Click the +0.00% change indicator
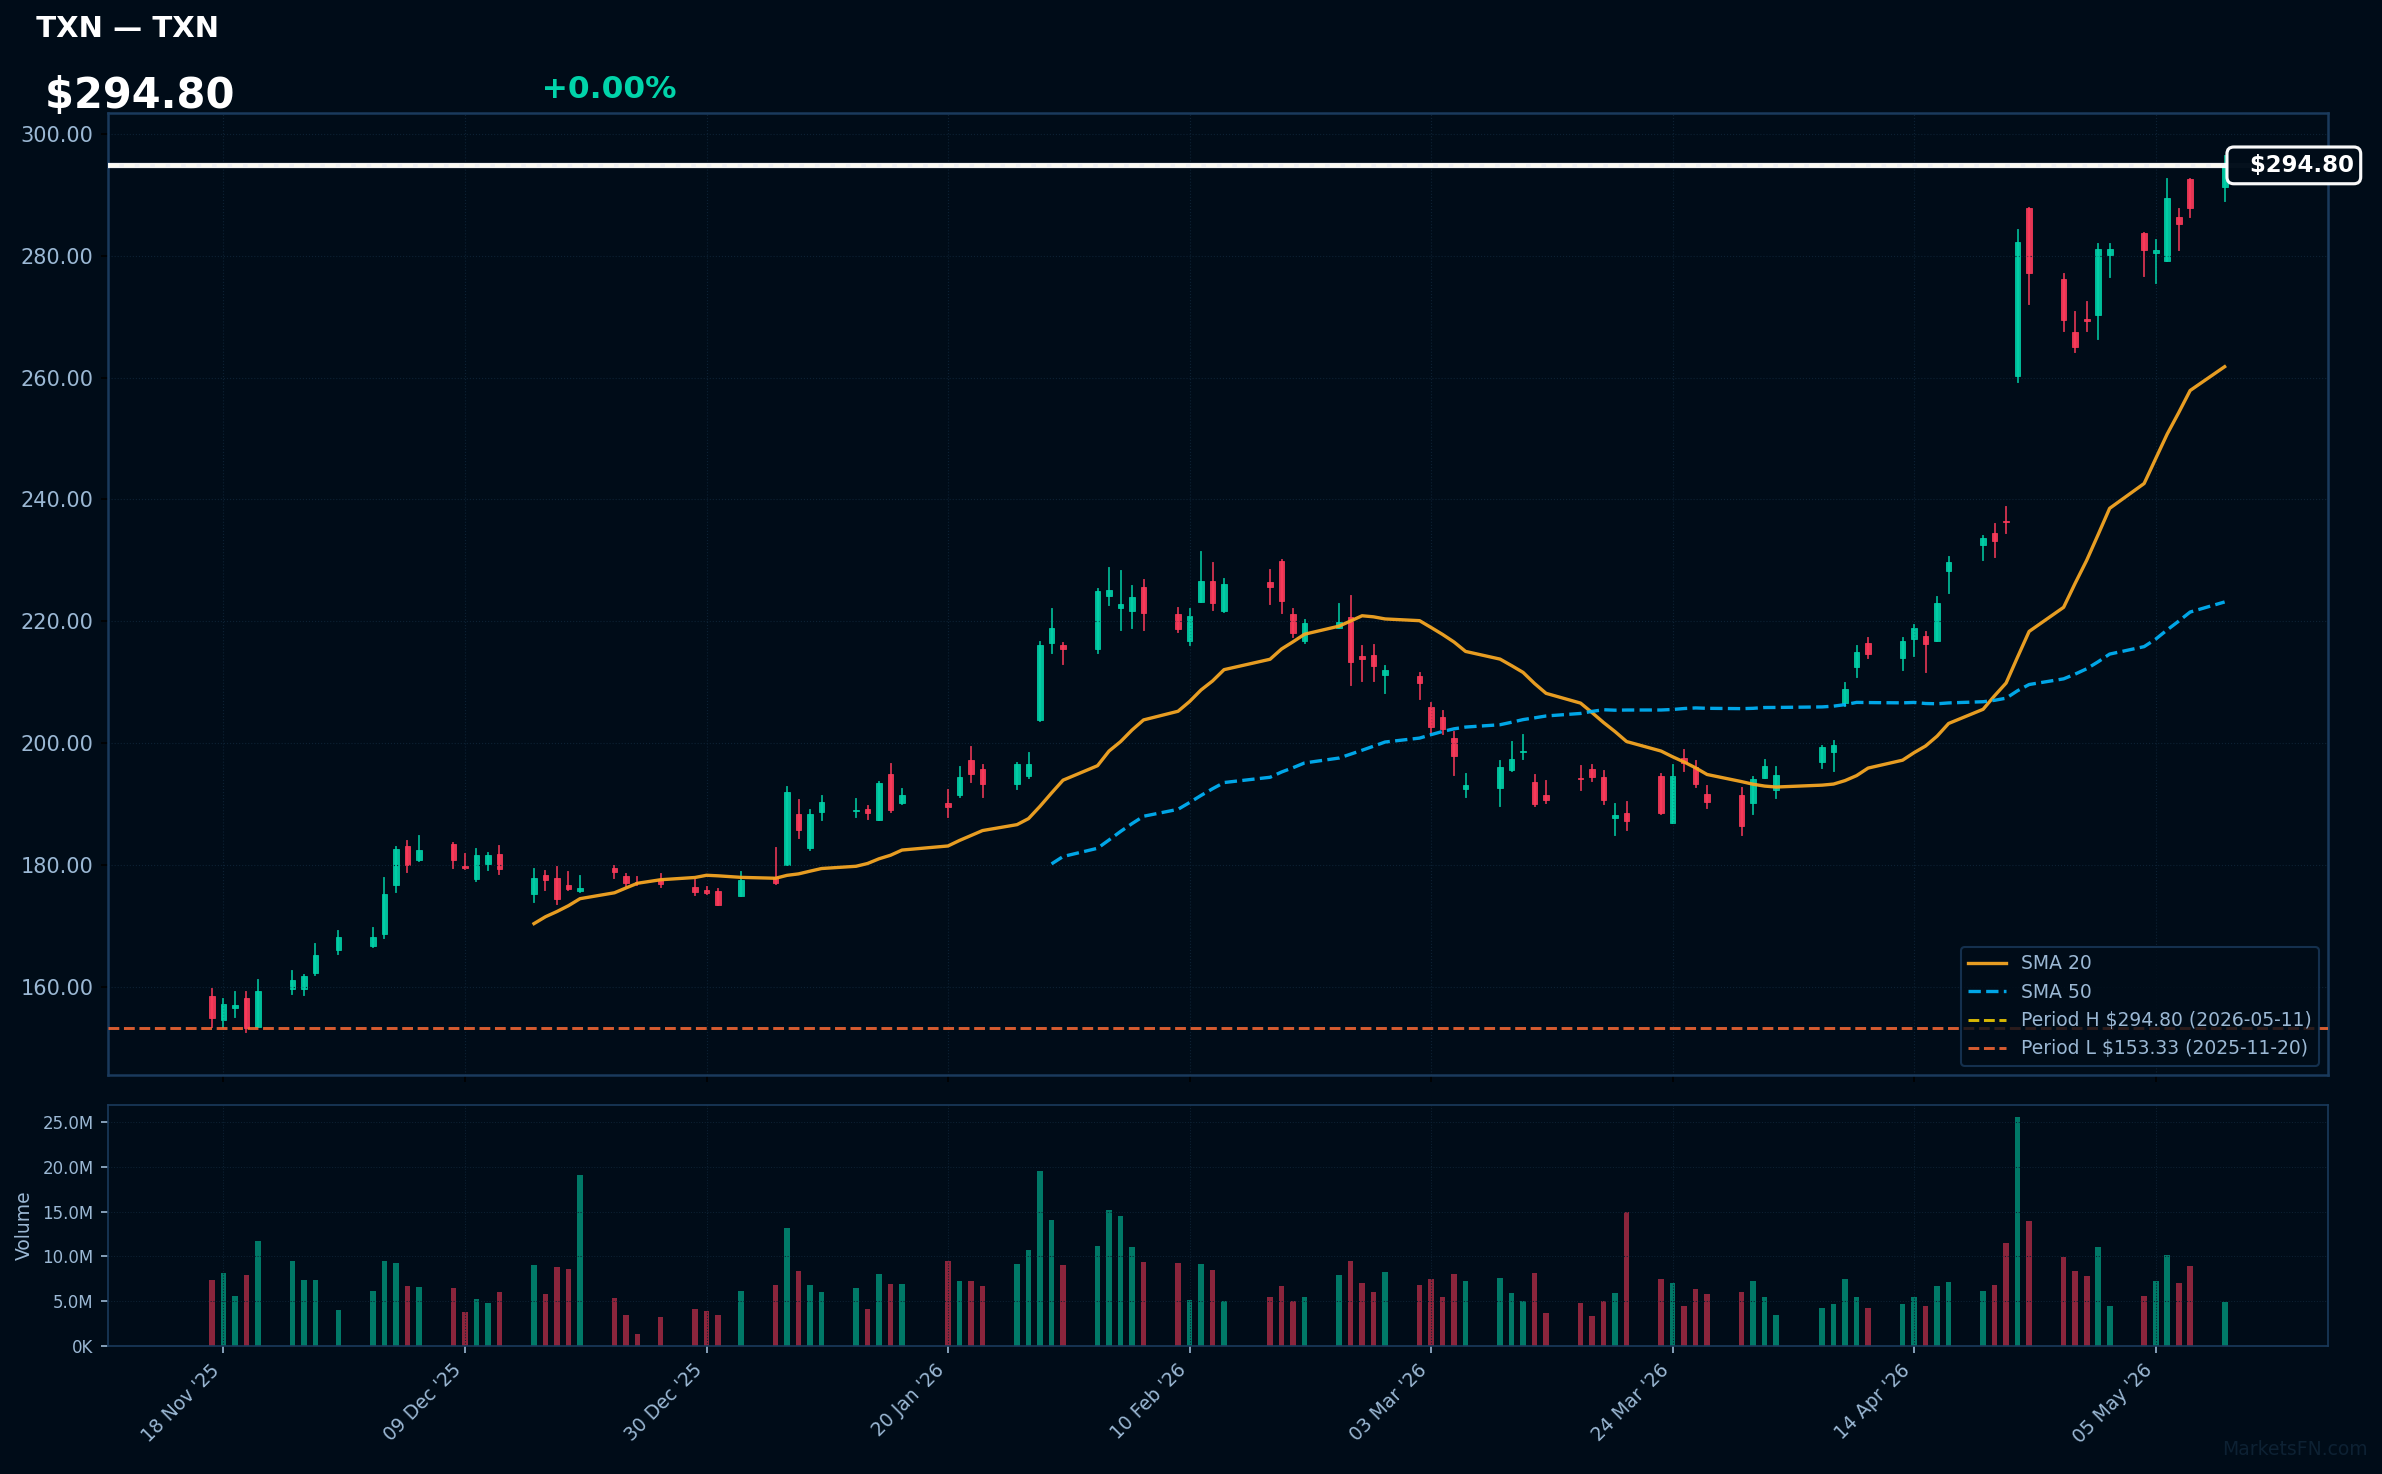This screenshot has width=2382, height=1474. pos(609,88)
